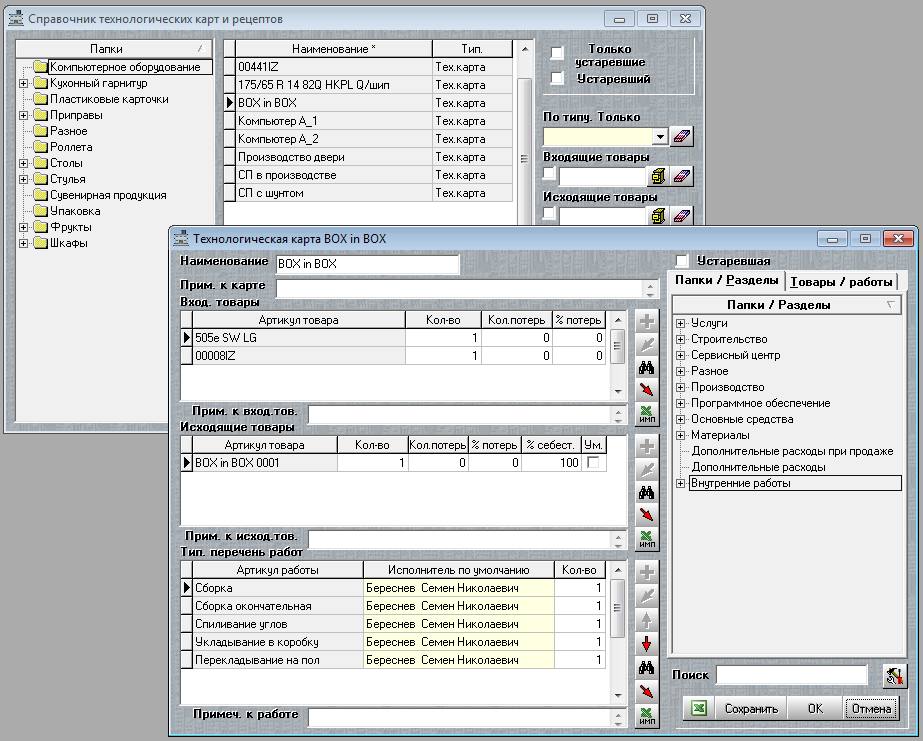923x741 pixels.
Task: Click the move-up arrow icon beside the works table
Action: (x=646, y=620)
